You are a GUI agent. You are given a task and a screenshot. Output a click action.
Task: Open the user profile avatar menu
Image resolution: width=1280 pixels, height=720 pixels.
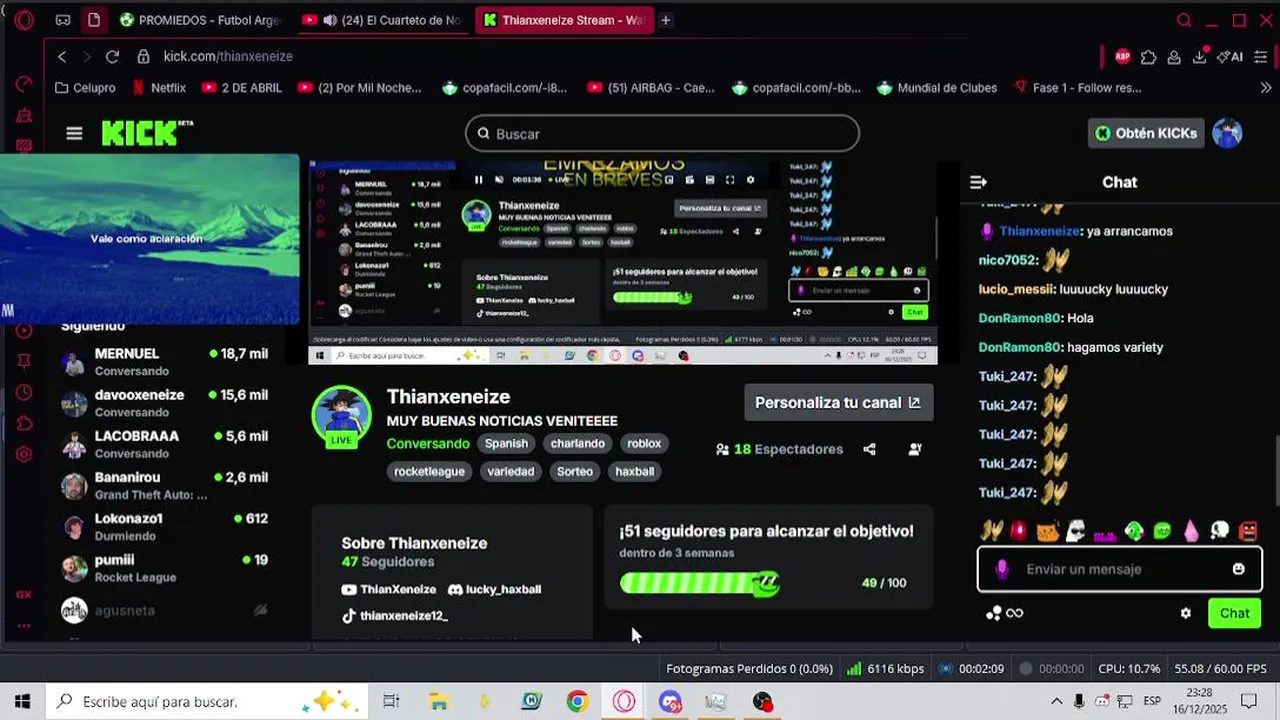click(x=1227, y=133)
